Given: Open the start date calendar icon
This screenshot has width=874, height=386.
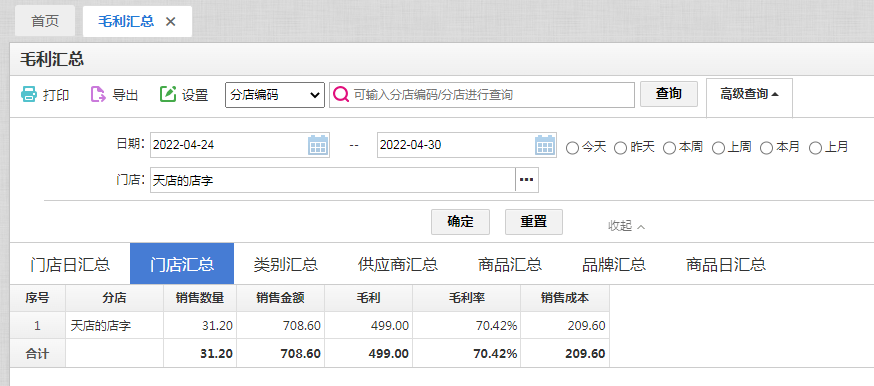Looking at the screenshot, I should (318, 145).
